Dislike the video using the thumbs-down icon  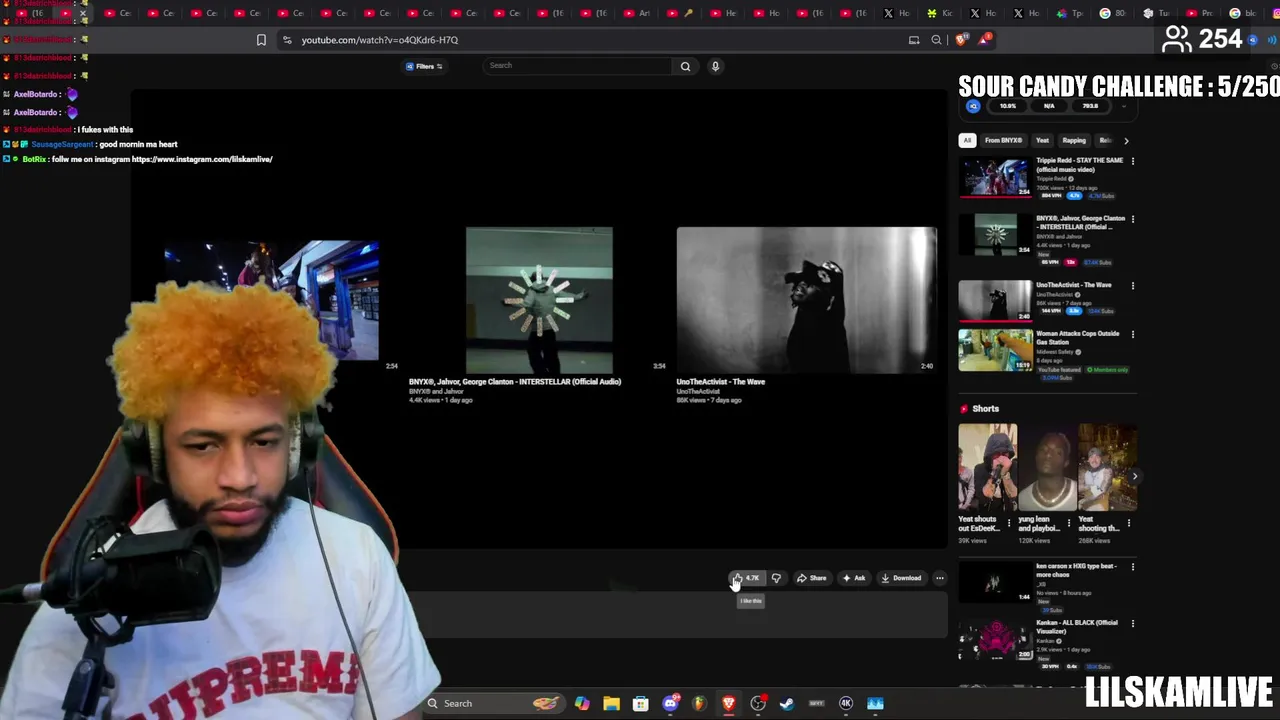point(776,578)
